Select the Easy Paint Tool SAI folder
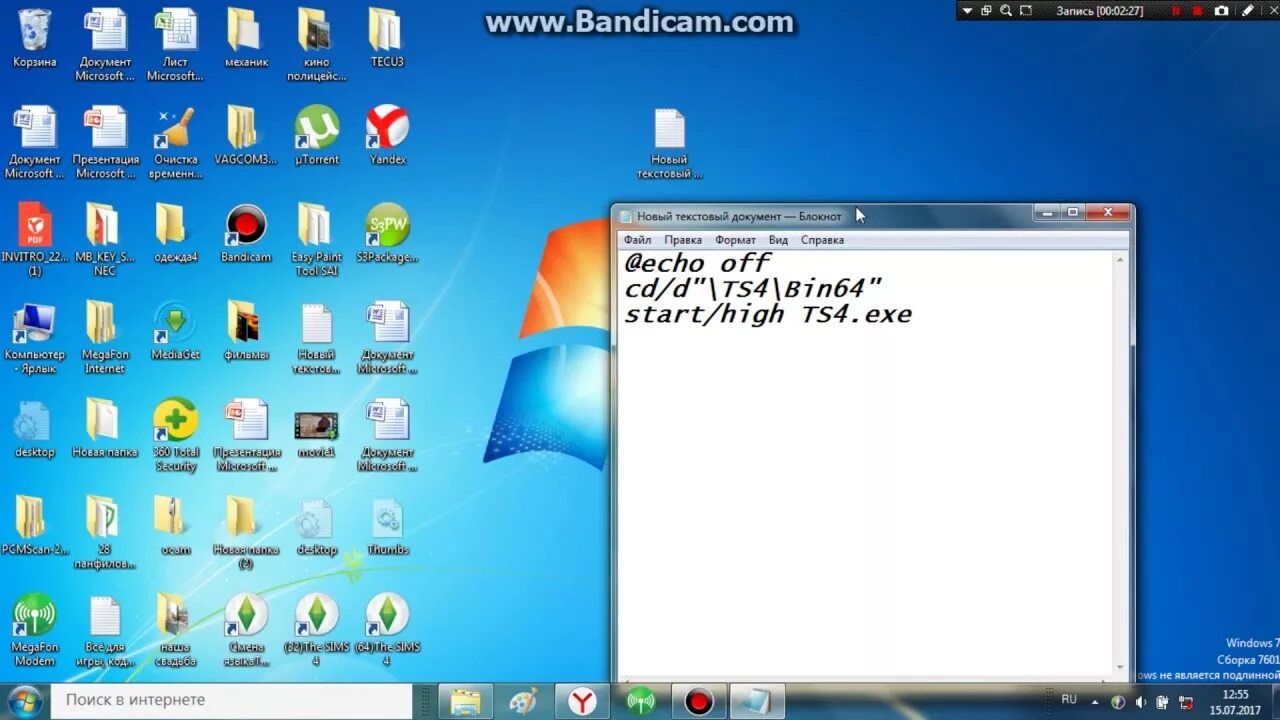Screen dimensions: 1280x720 coord(316,240)
